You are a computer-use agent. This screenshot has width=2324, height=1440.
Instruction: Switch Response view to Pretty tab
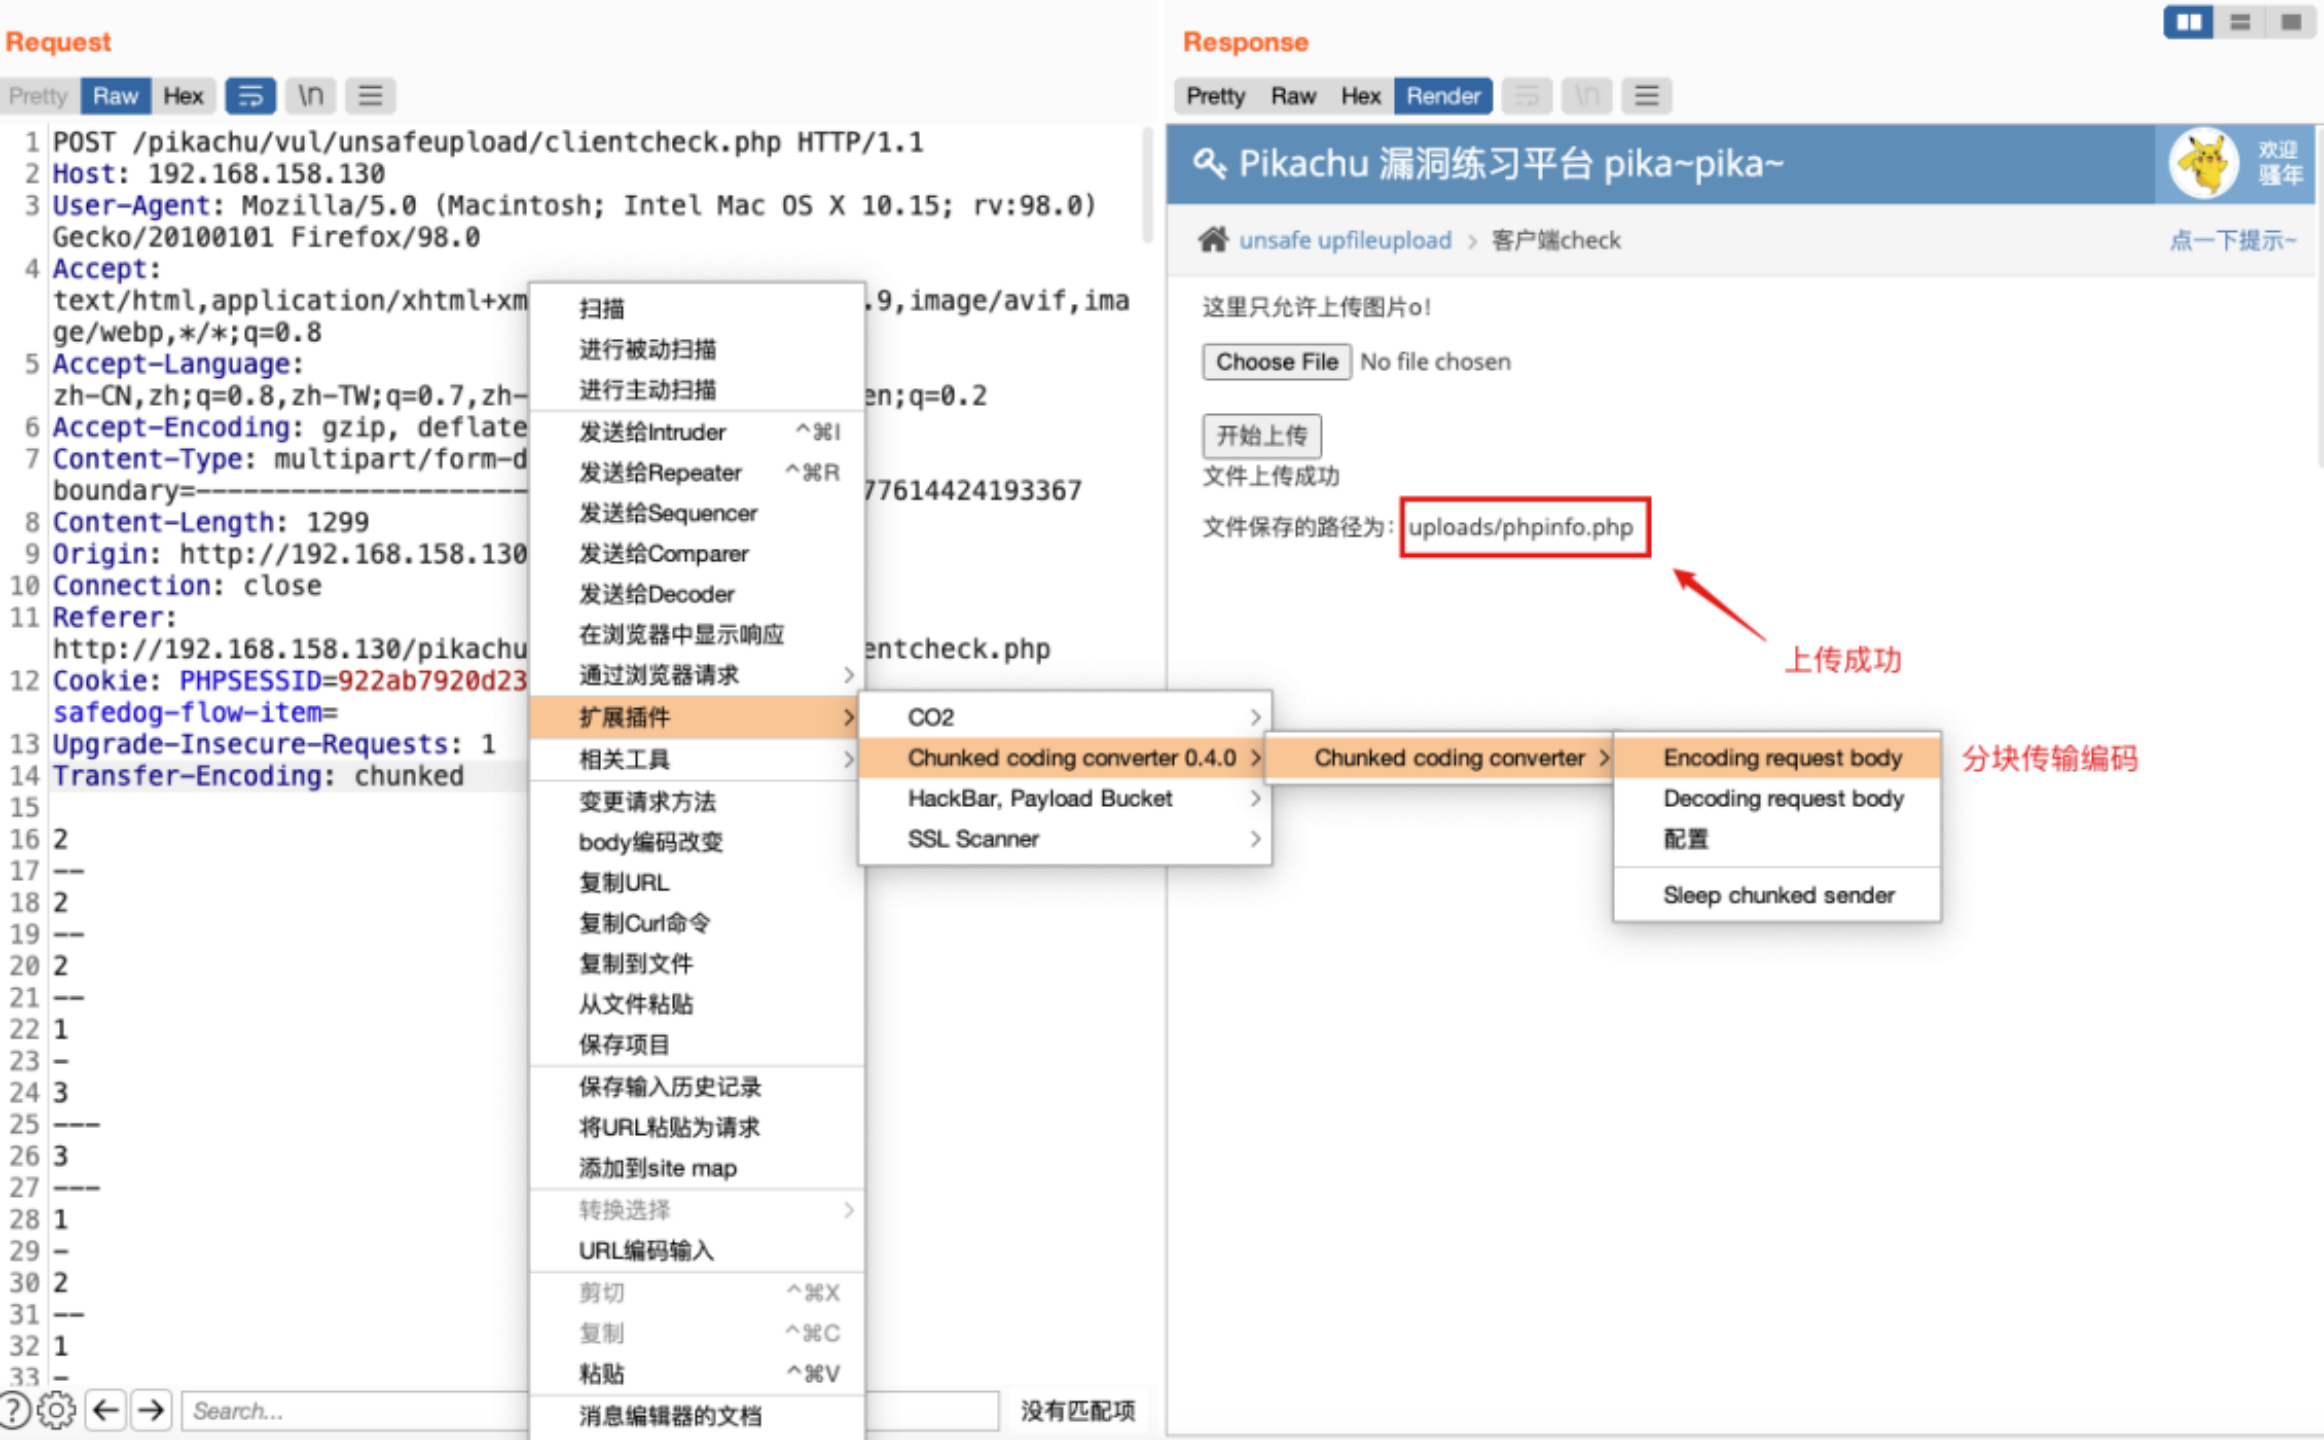(x=1215, y=96)
